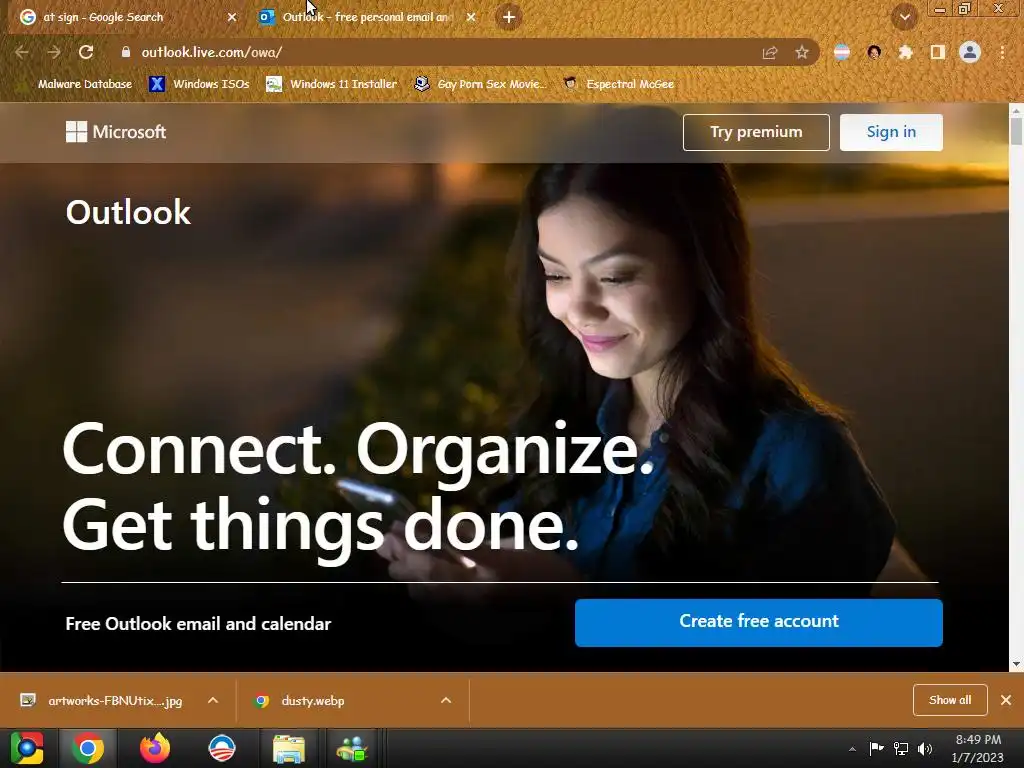Open the Extensions puzzle icon

point(905,52)
